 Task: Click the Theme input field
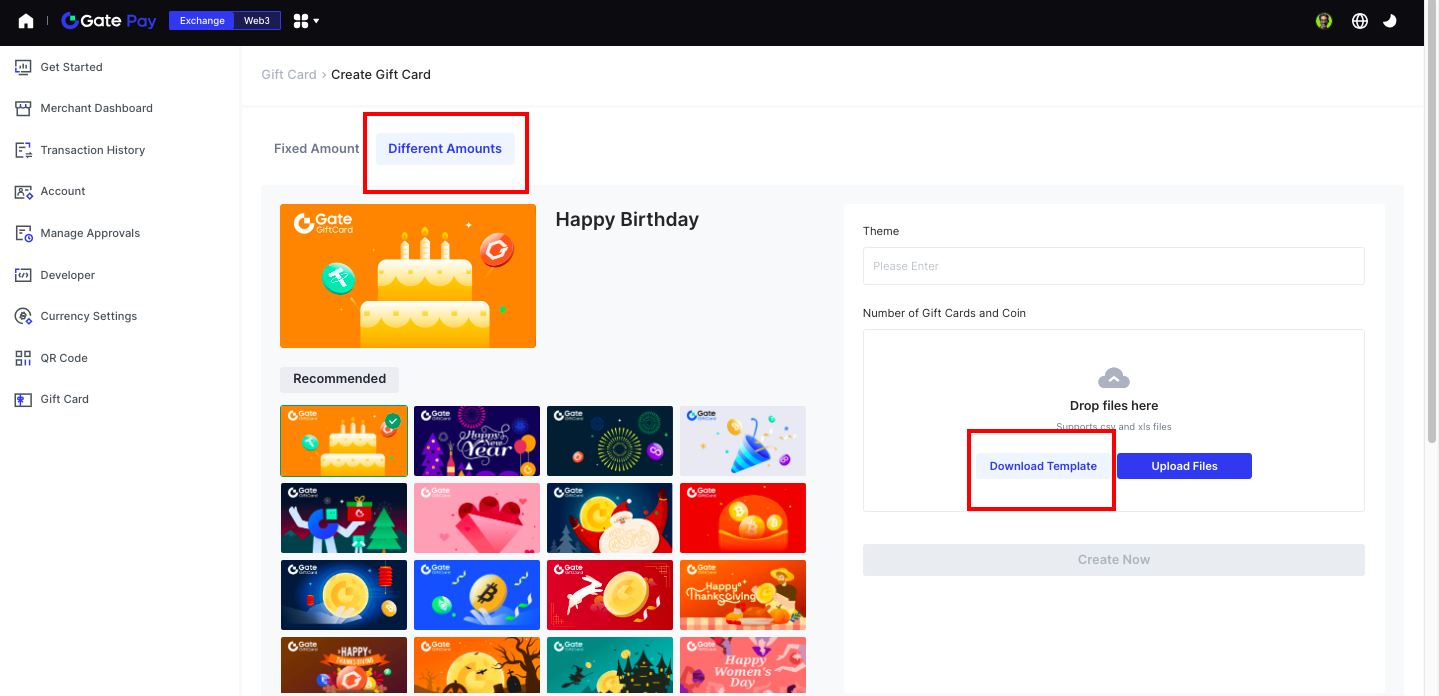click(x=1113, y=266)
